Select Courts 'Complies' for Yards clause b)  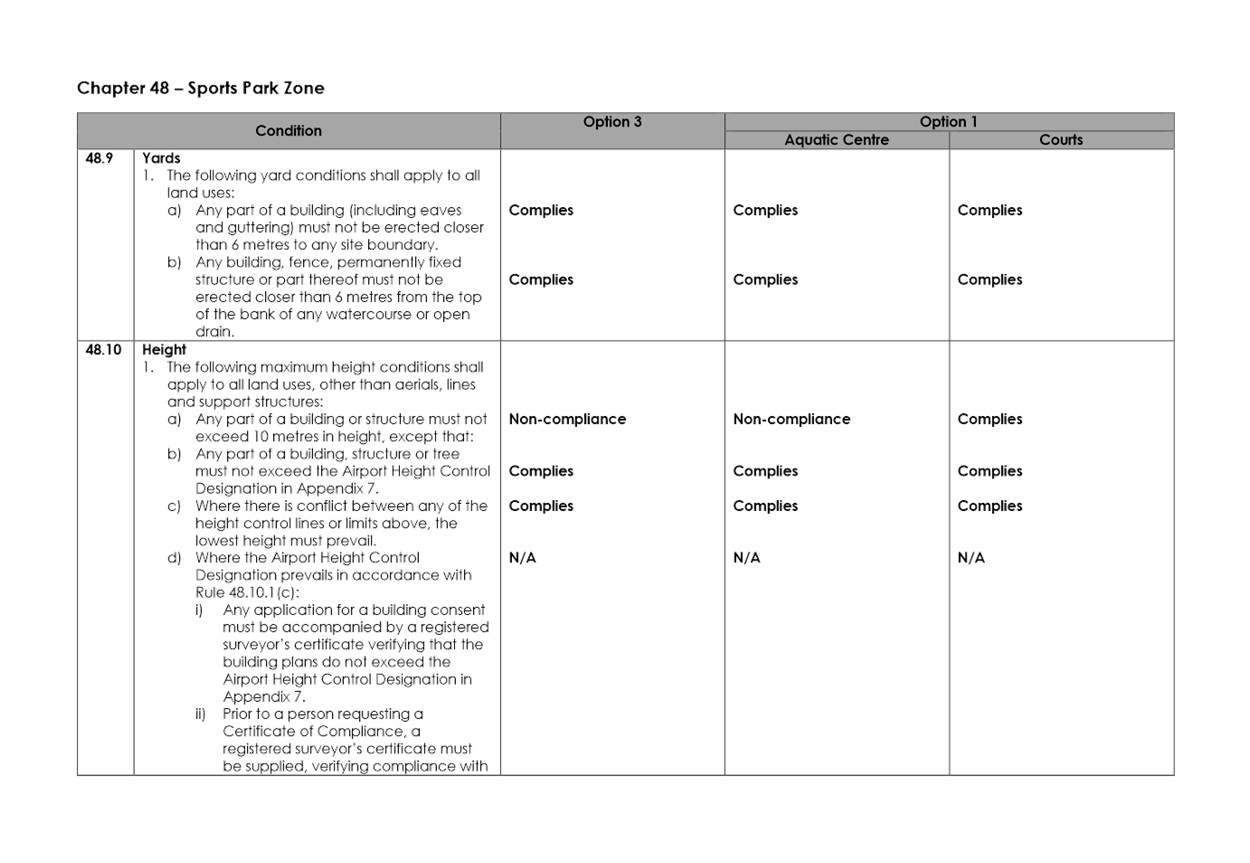tap(990, 280)
